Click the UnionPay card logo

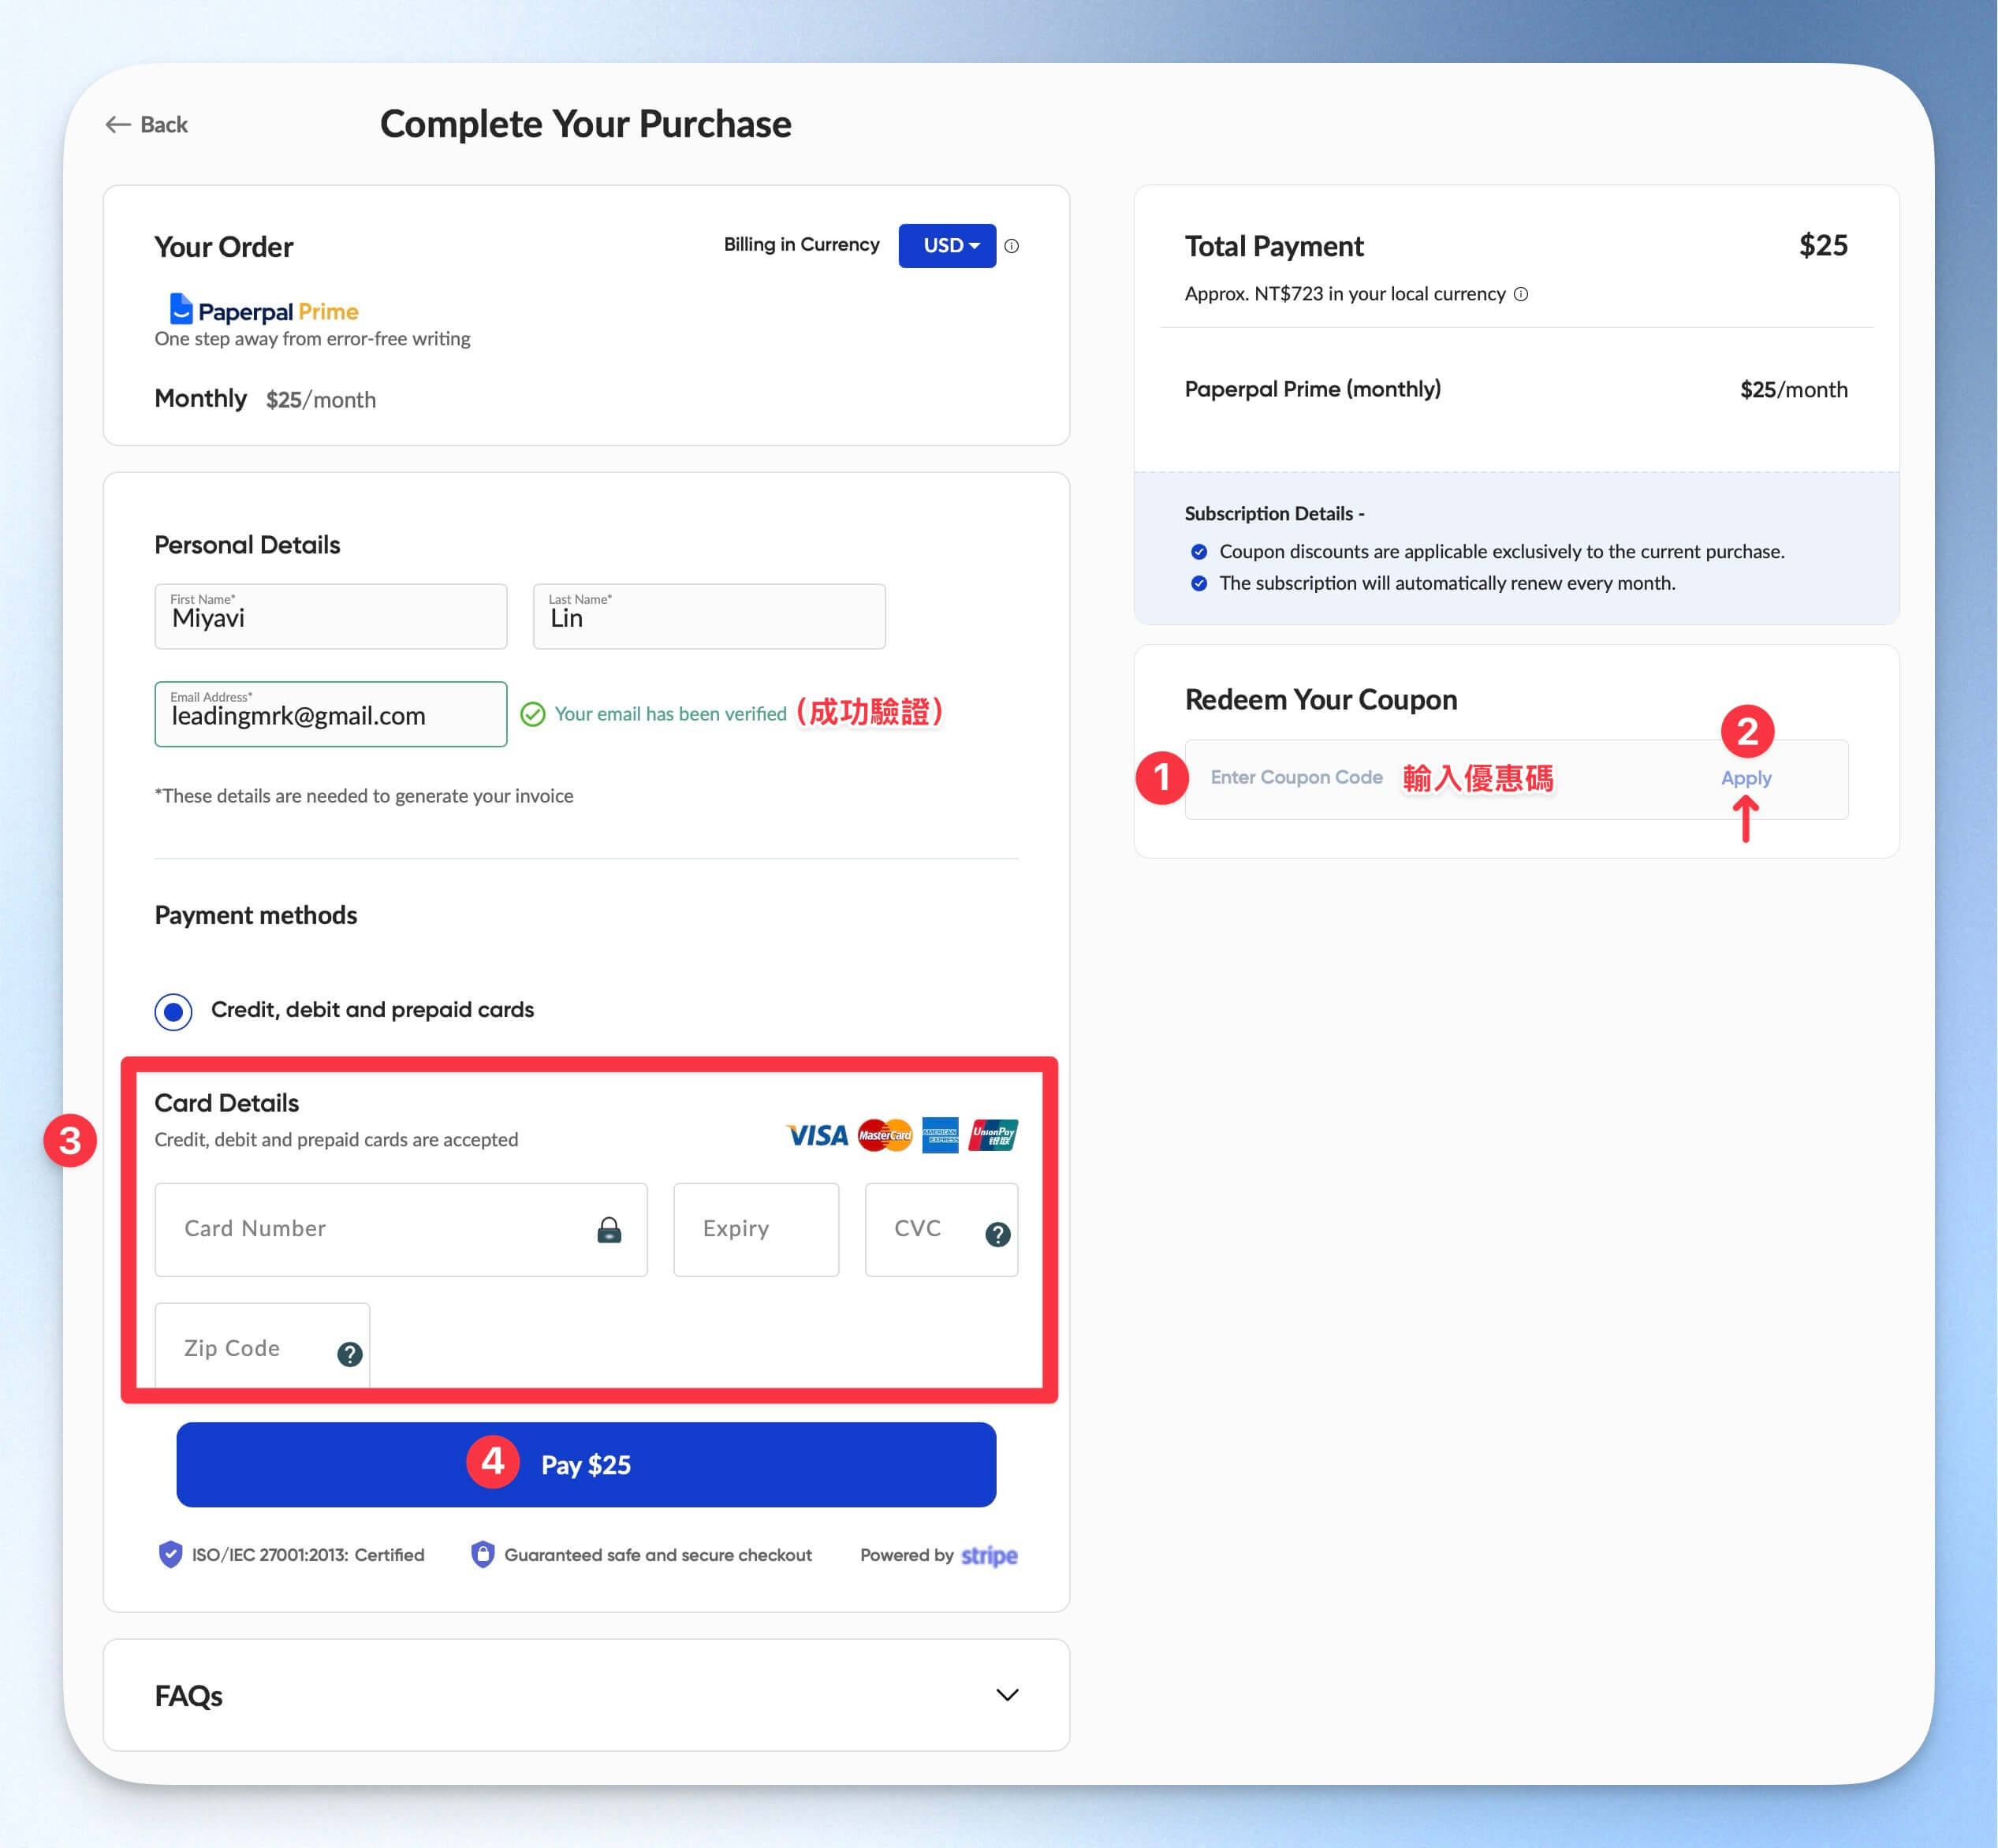tap(993, 1135)
